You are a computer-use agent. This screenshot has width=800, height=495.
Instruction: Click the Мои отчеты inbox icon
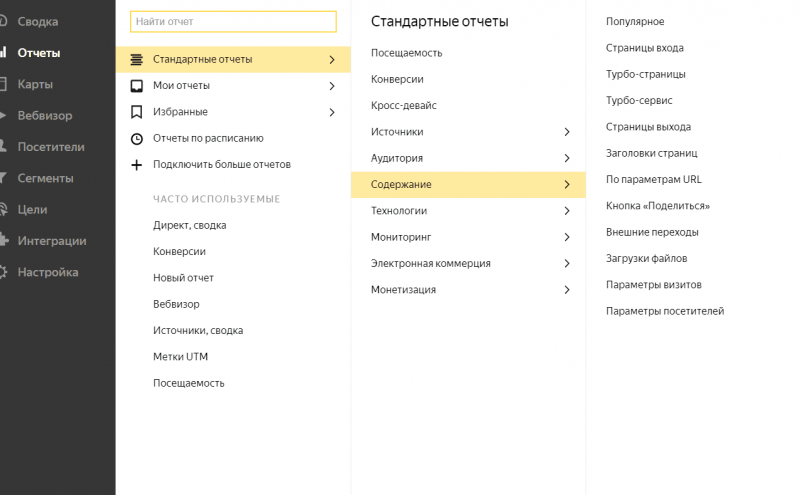pos(136,86)
